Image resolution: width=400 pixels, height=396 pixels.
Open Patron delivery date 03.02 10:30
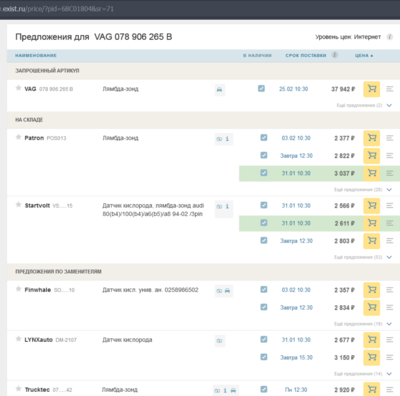(x=296, y=138)
